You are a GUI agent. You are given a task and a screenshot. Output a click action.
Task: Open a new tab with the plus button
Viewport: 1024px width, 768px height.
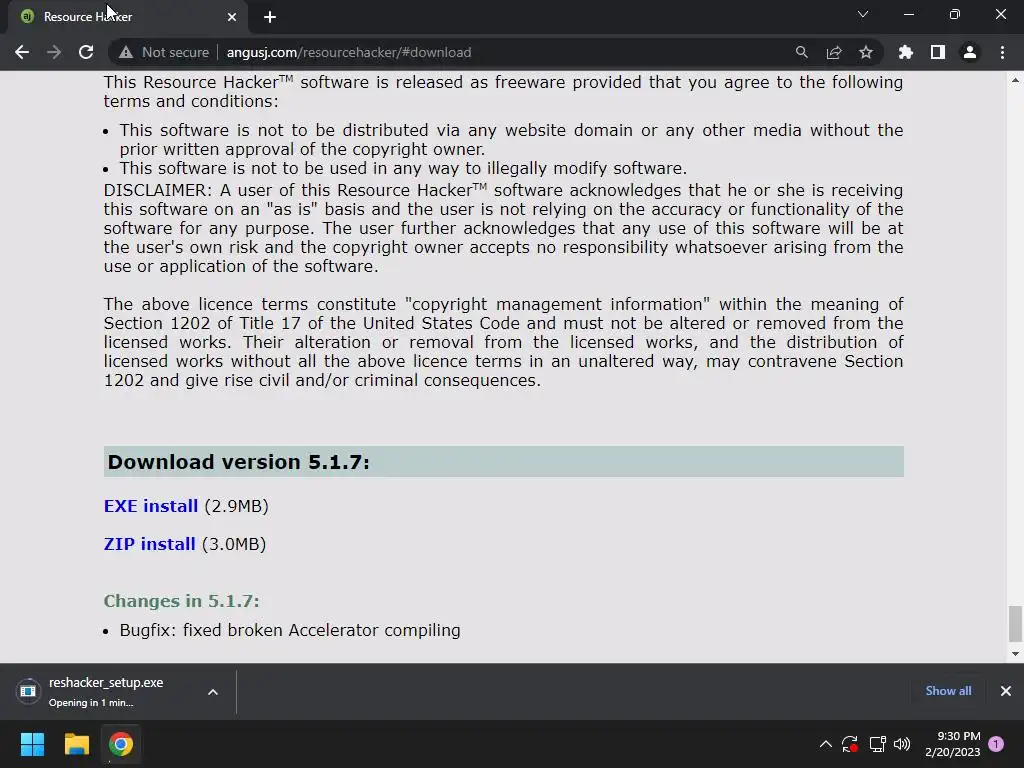coord(270,17)
